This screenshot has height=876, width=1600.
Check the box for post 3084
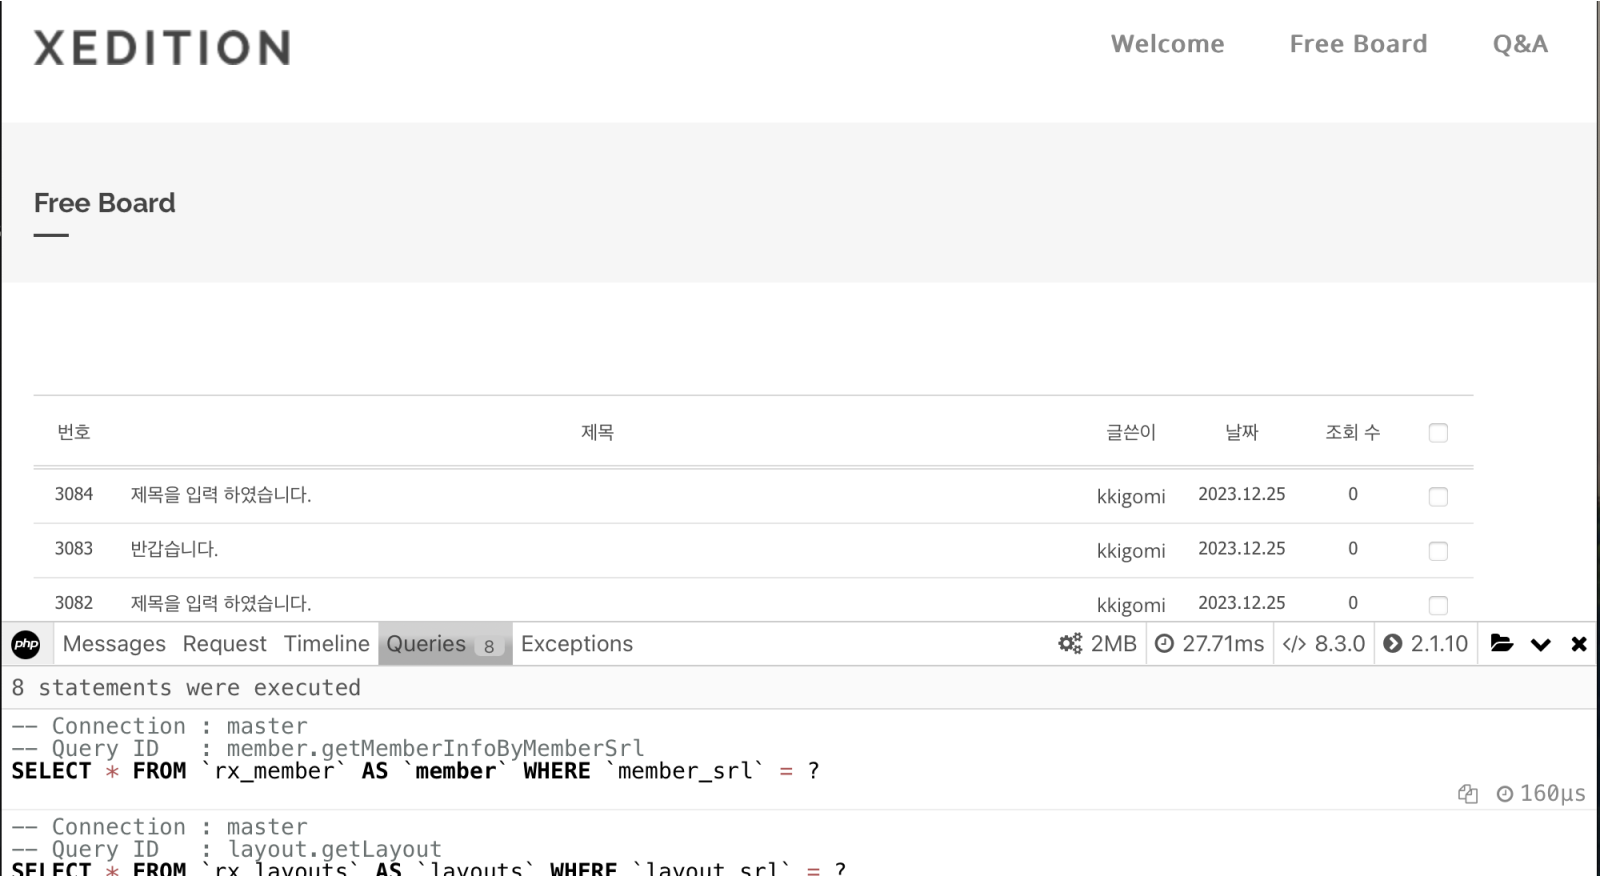(1438, 497)
